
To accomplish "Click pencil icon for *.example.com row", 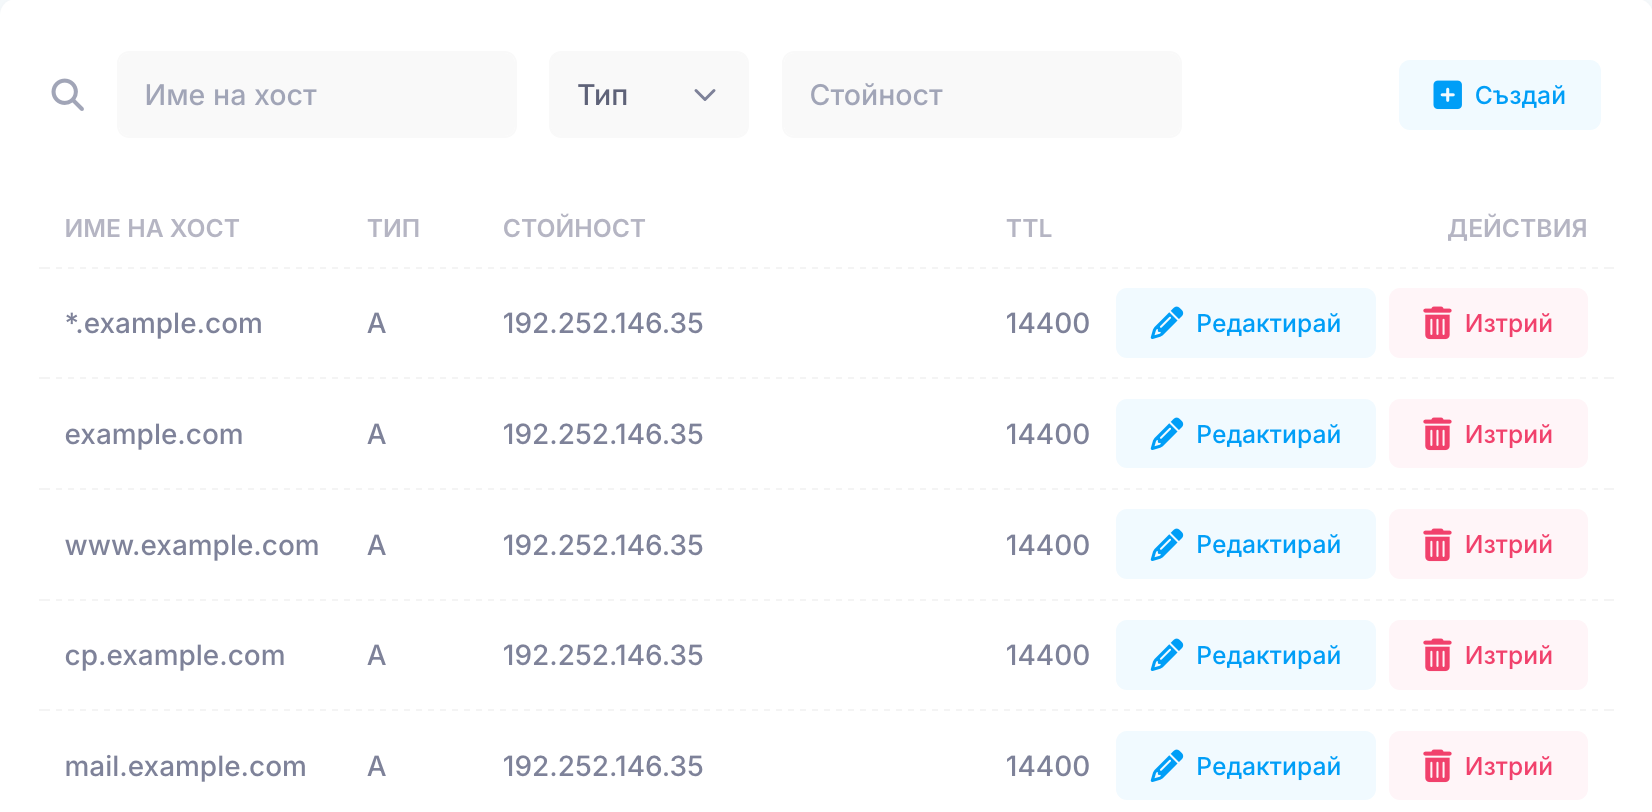I will tap(1167, 323).
